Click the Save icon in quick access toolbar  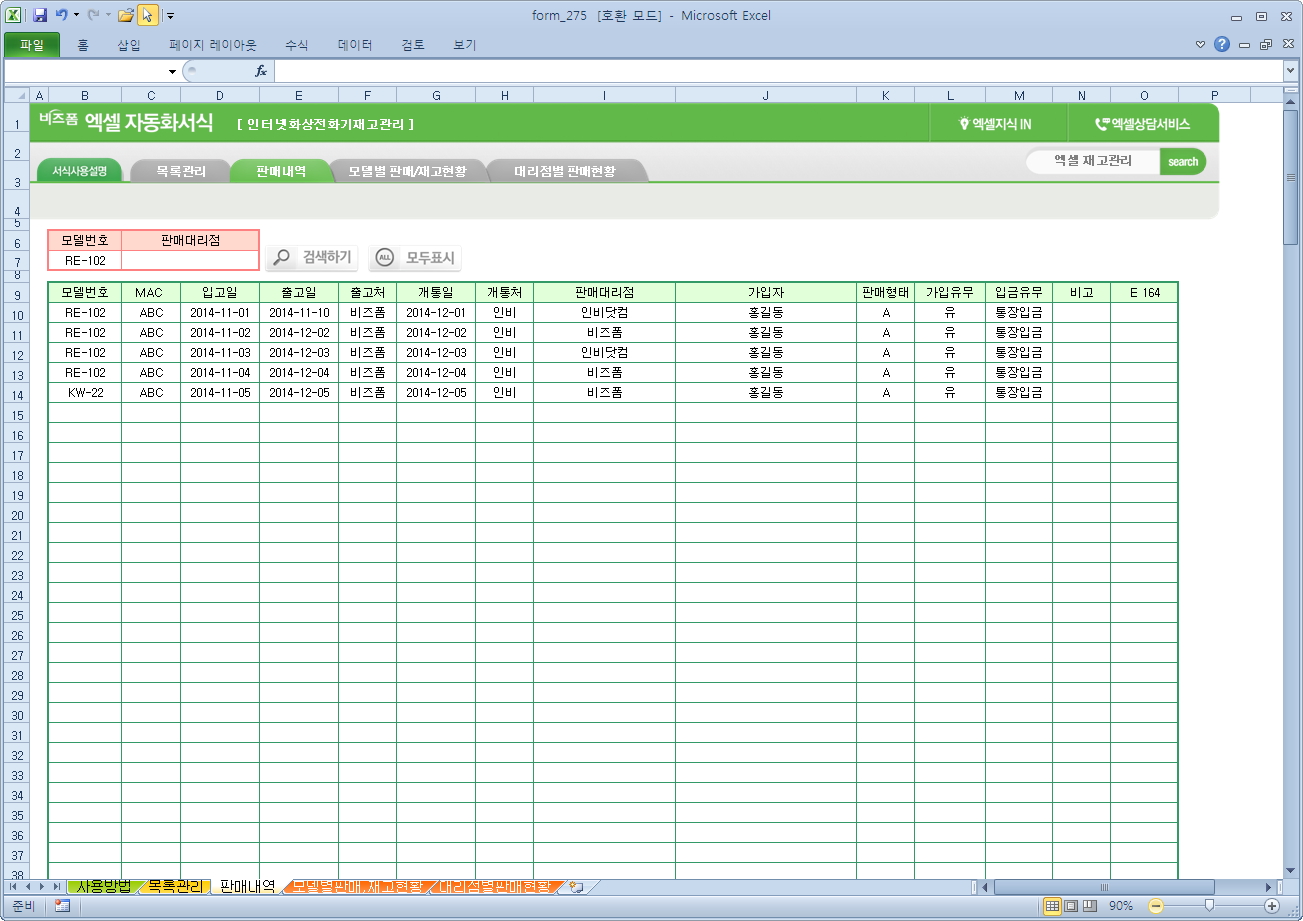point(40,16)
